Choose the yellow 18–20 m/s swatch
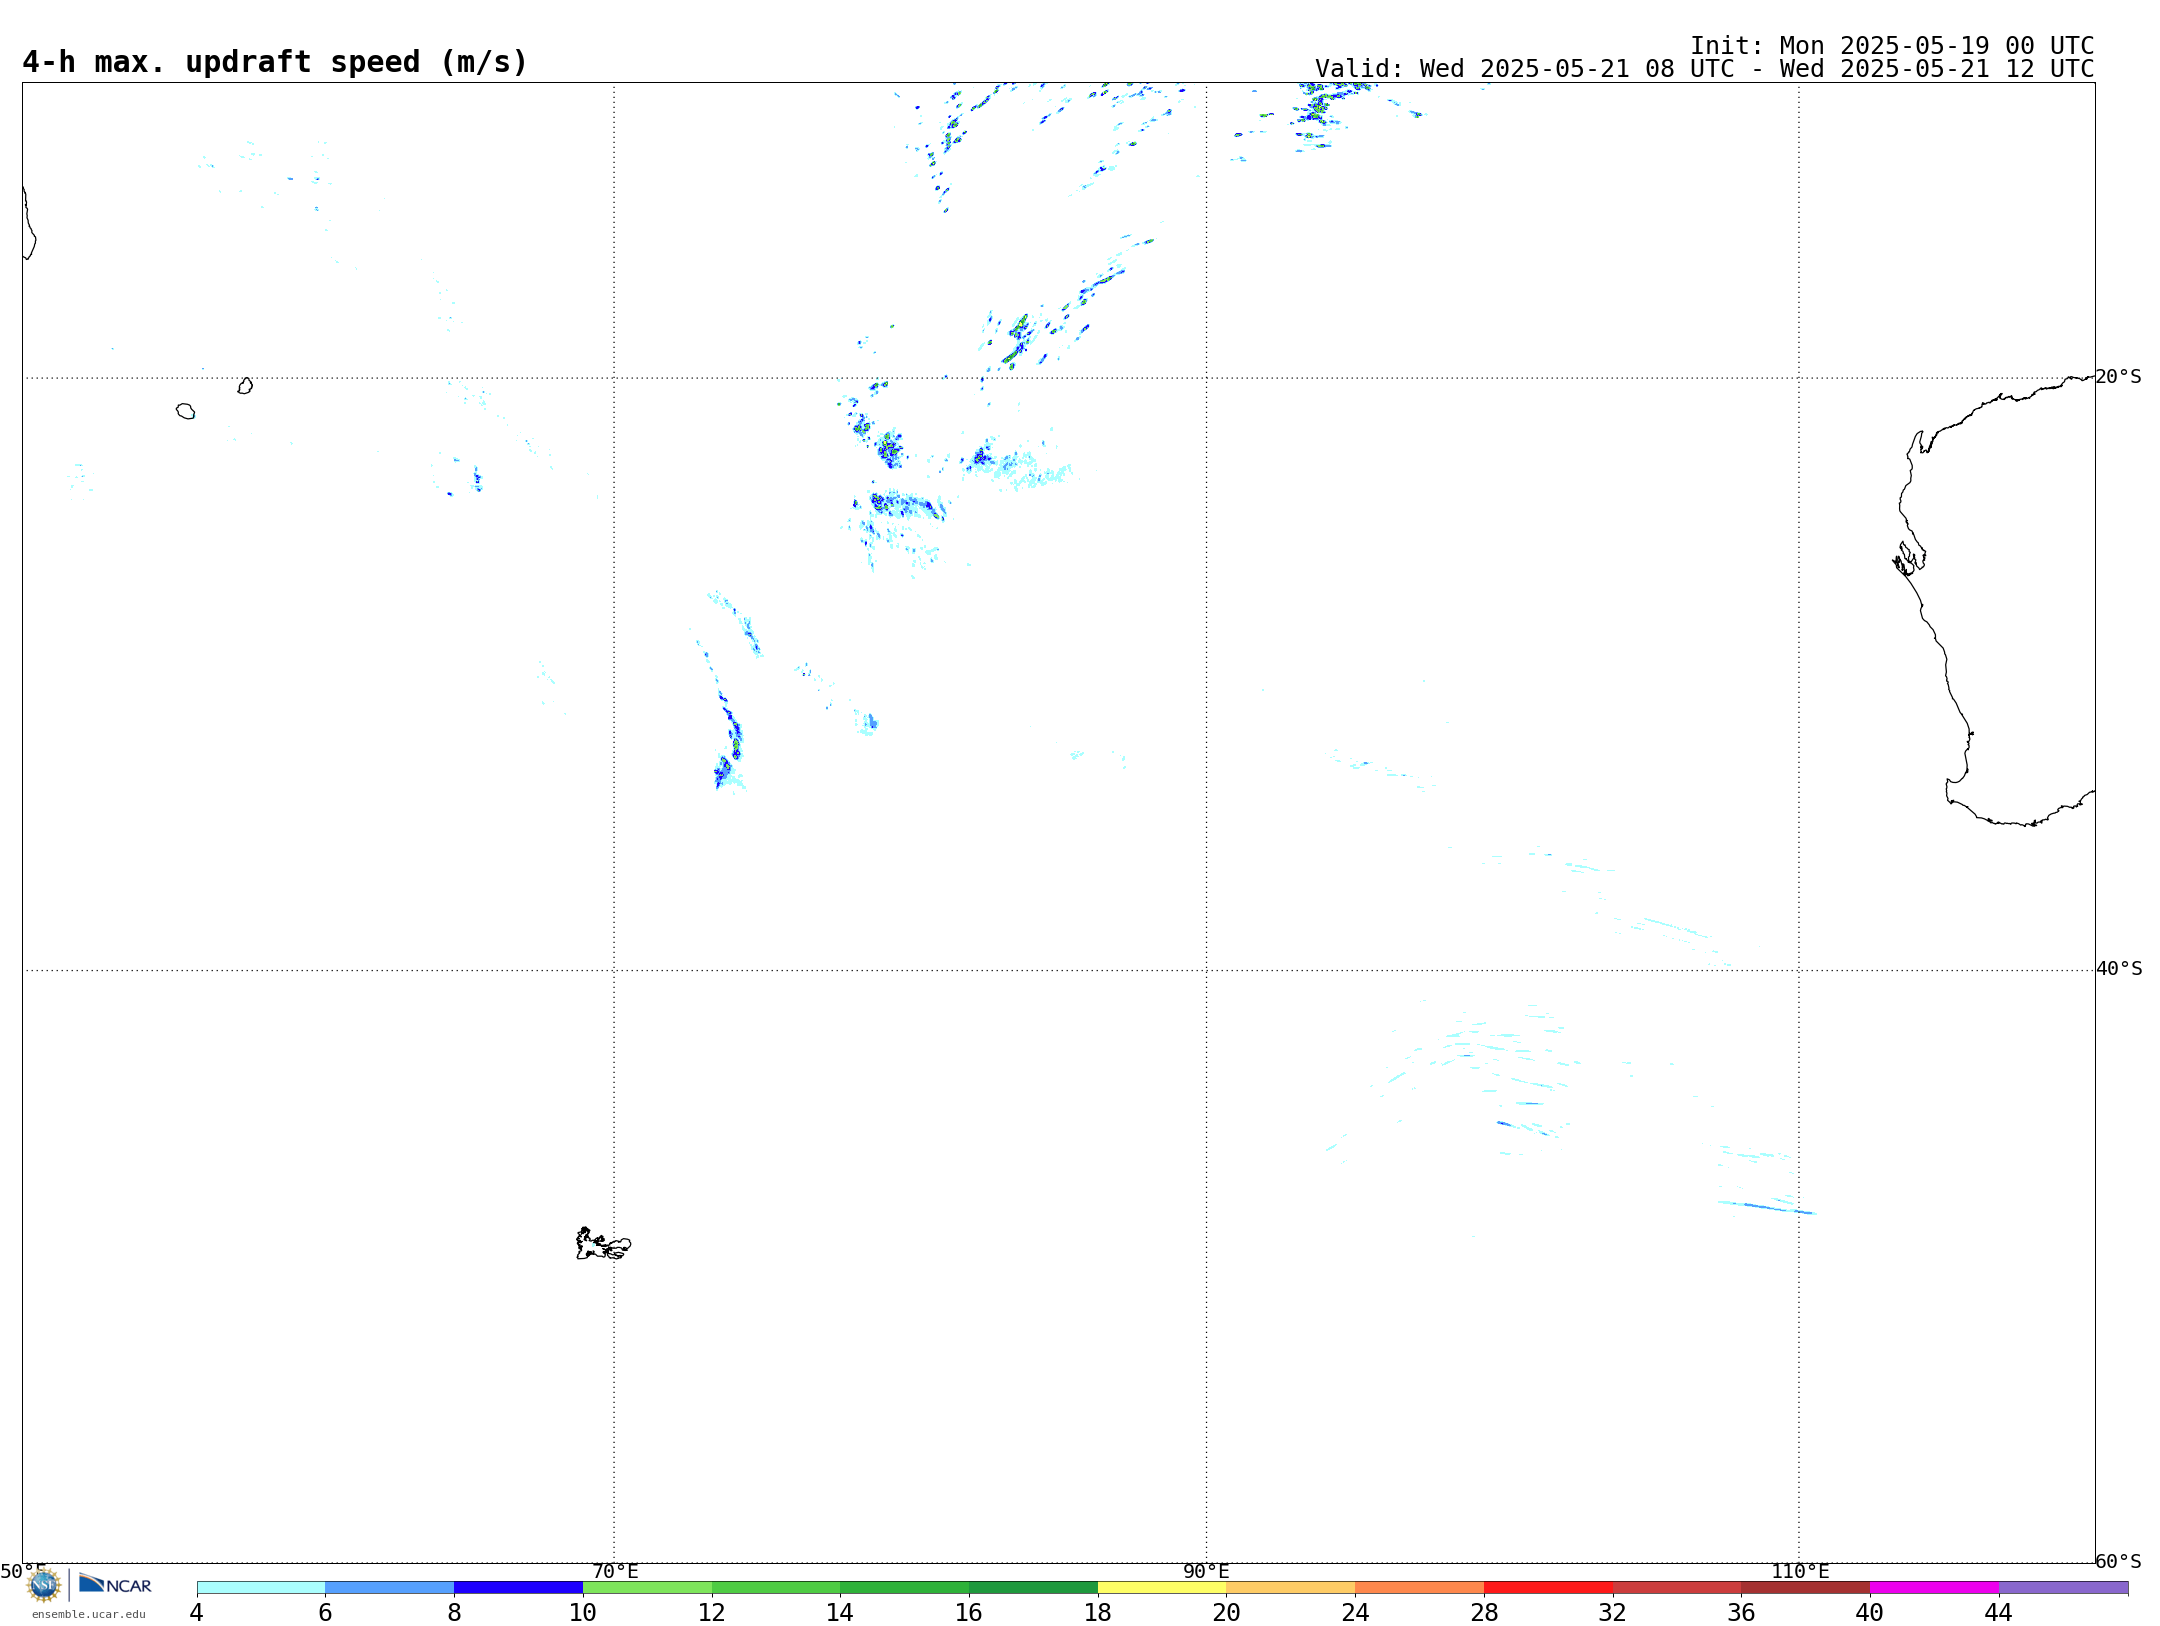Image resolution: width=2160 pixels, height=1626 pixels. click(1162, 1588)
